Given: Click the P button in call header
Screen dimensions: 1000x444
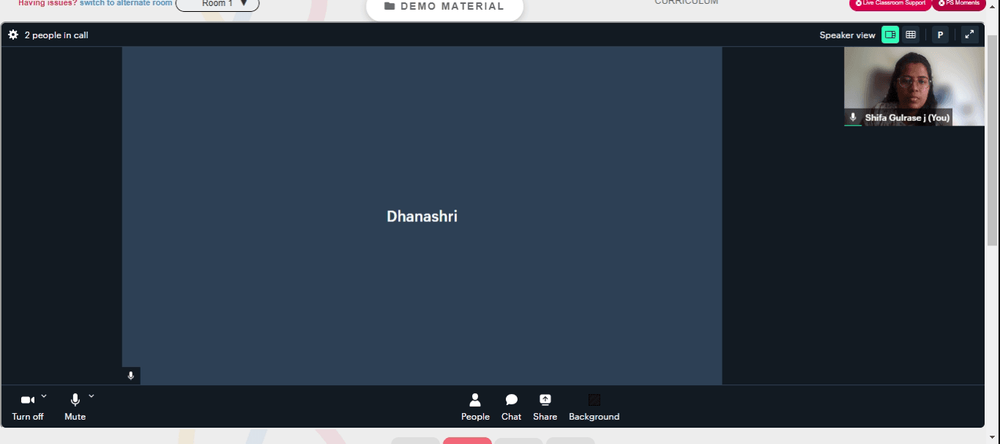Looking at the screenshot, I should 939,35.
